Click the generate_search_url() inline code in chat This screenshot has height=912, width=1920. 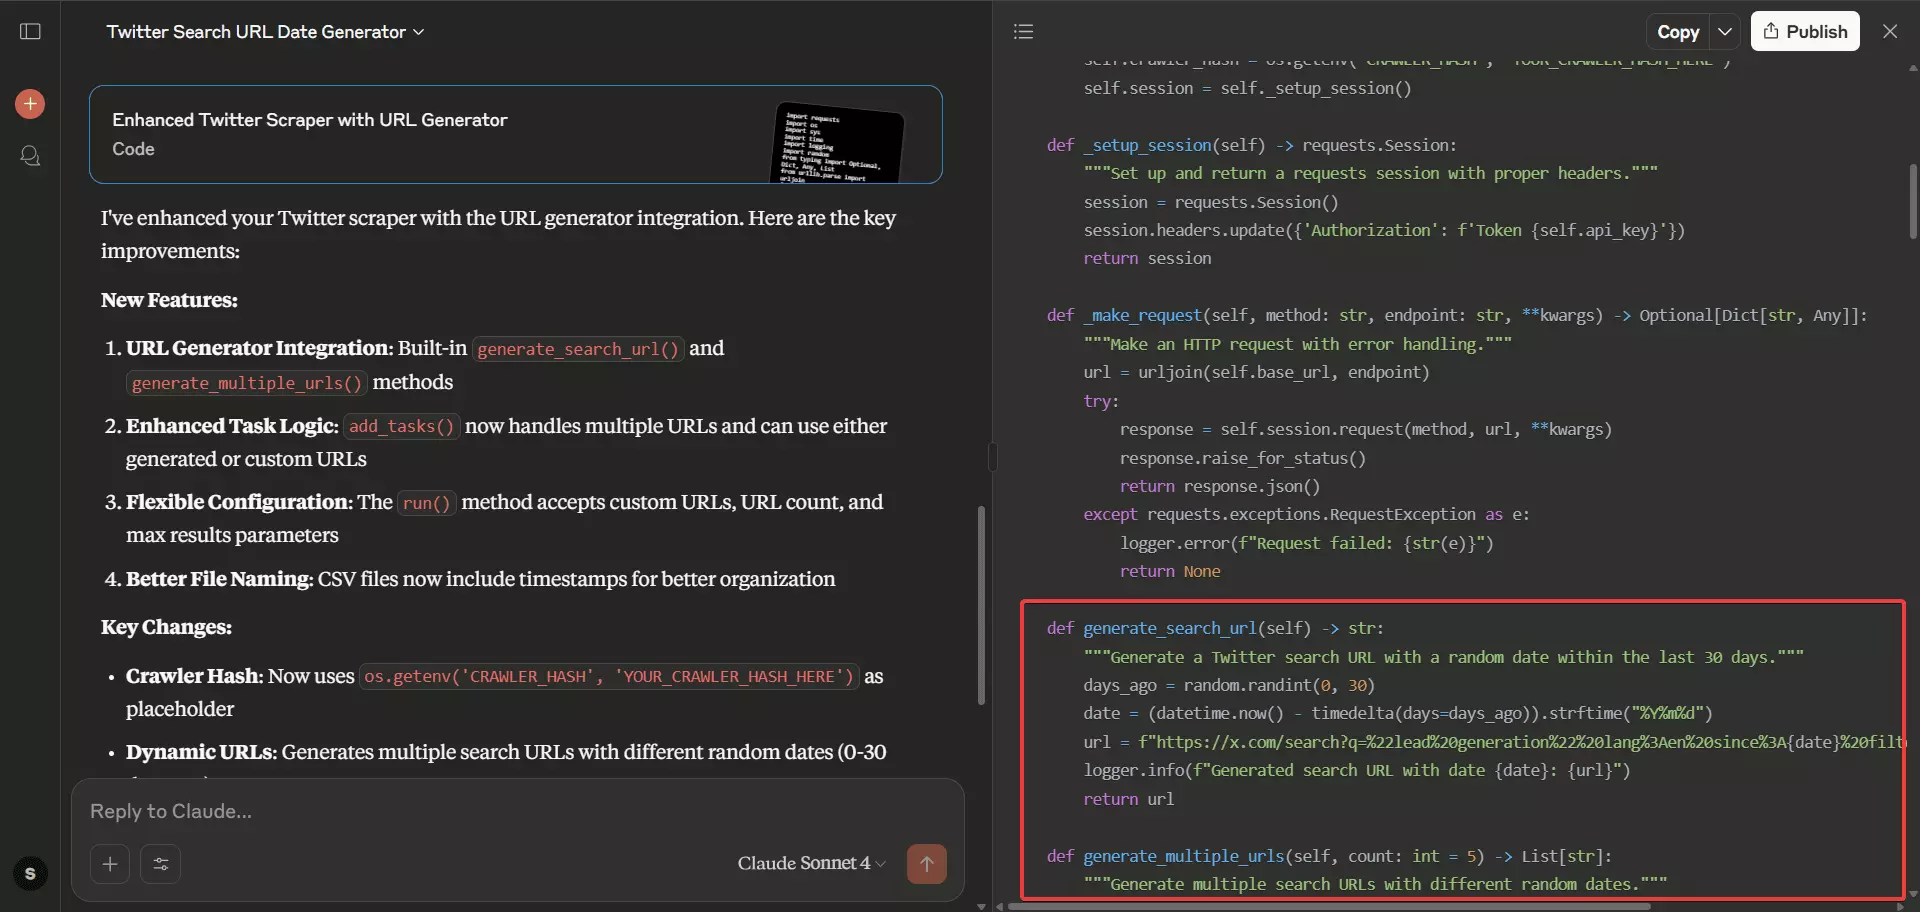point(578,349)
